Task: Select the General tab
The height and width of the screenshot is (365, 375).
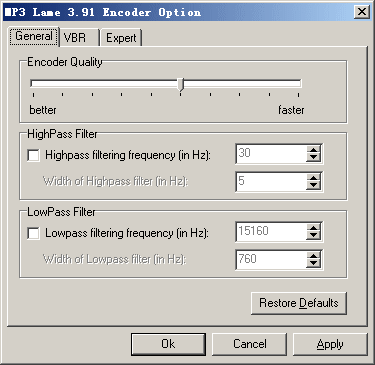Action: (34, 36)
